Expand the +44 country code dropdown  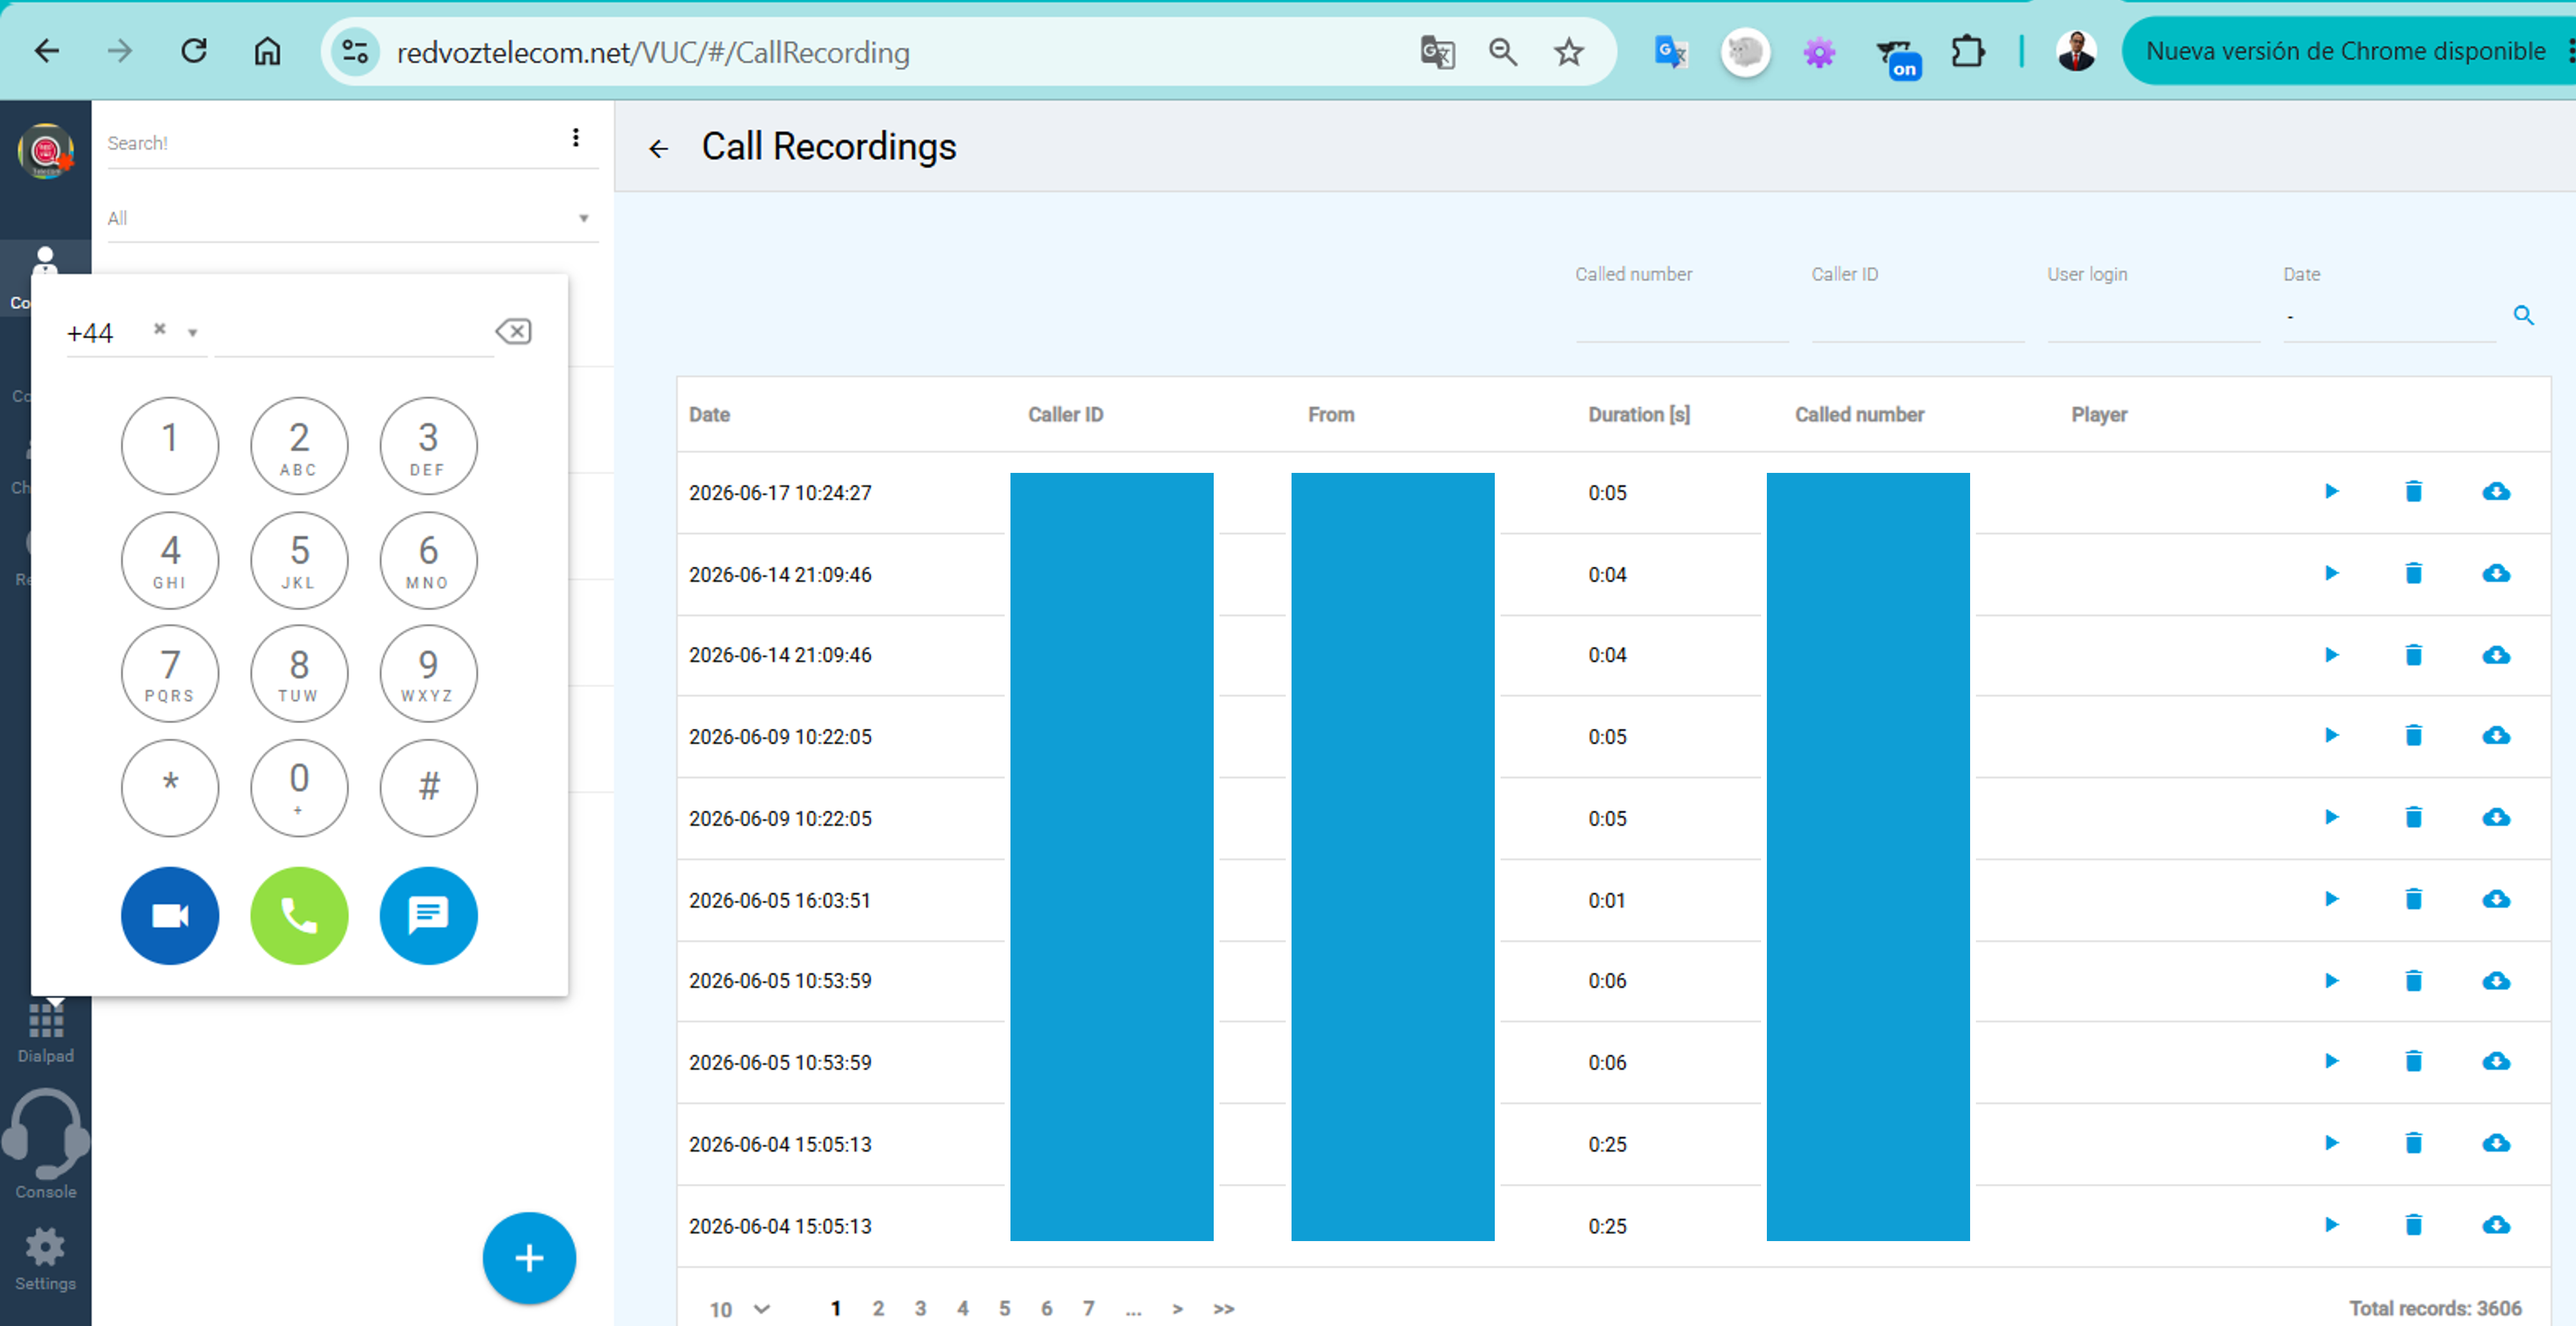[x=193, y=333]
